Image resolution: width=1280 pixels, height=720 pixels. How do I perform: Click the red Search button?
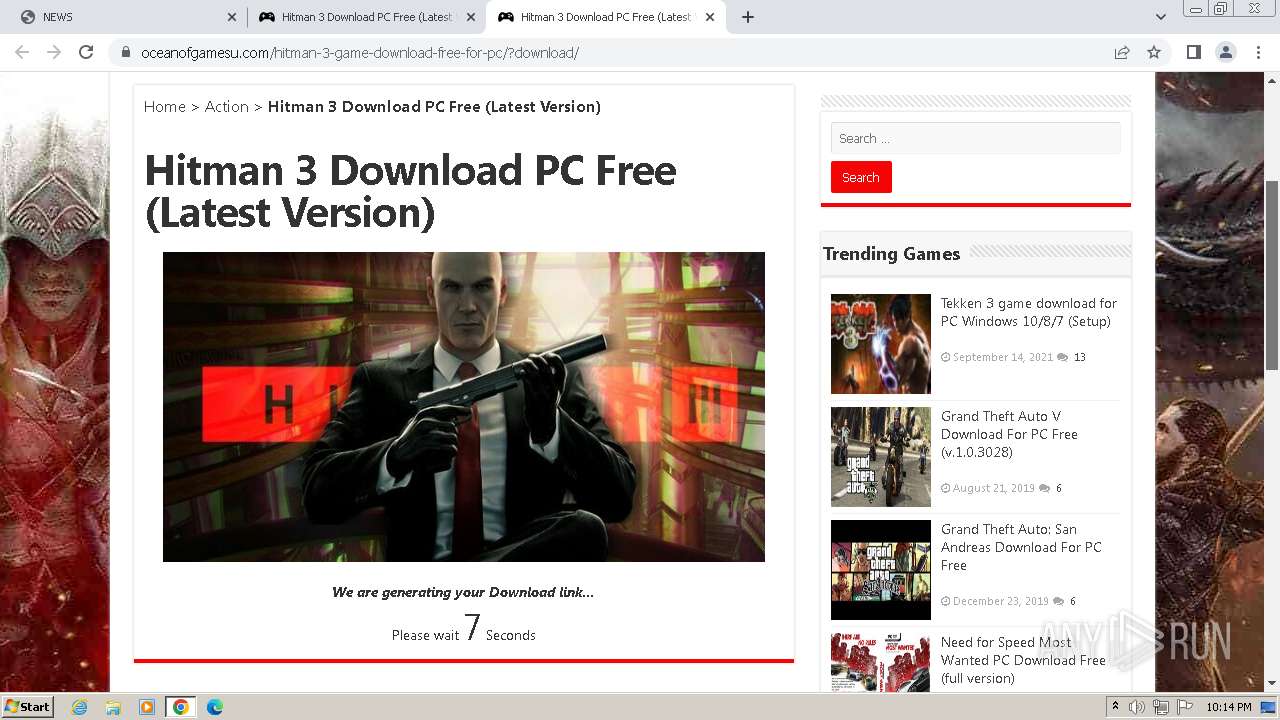click(861, 177)
